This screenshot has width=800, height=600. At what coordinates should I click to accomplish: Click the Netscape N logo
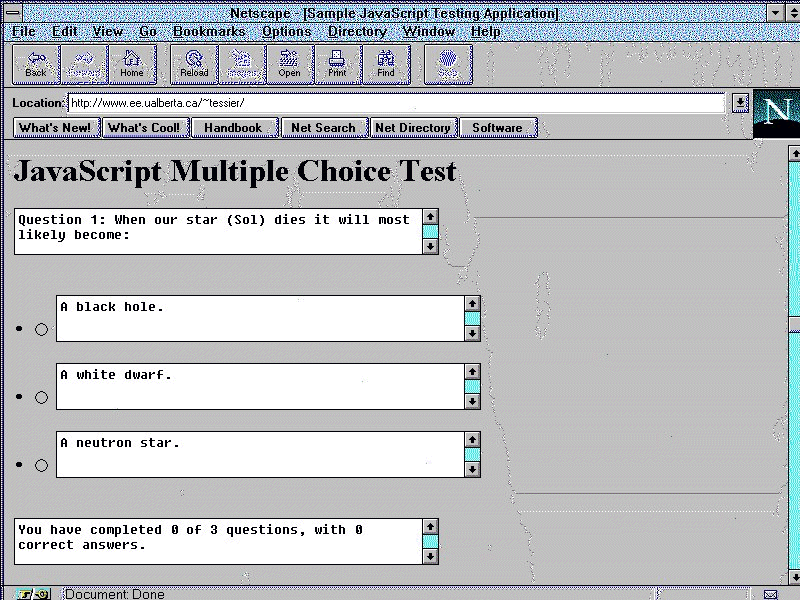(x=776, y=113)
